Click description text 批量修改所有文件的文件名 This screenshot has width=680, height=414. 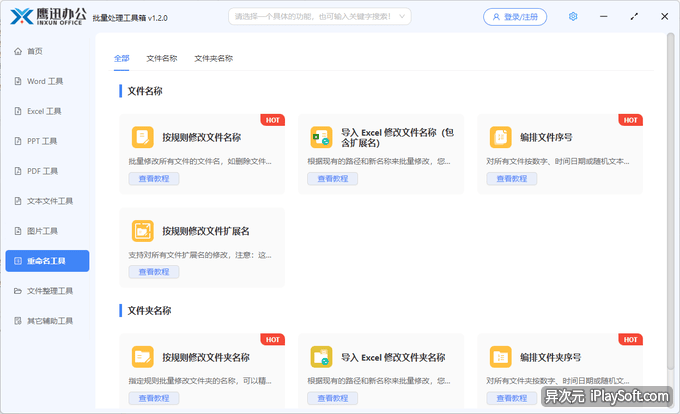(x=200, y=161)
